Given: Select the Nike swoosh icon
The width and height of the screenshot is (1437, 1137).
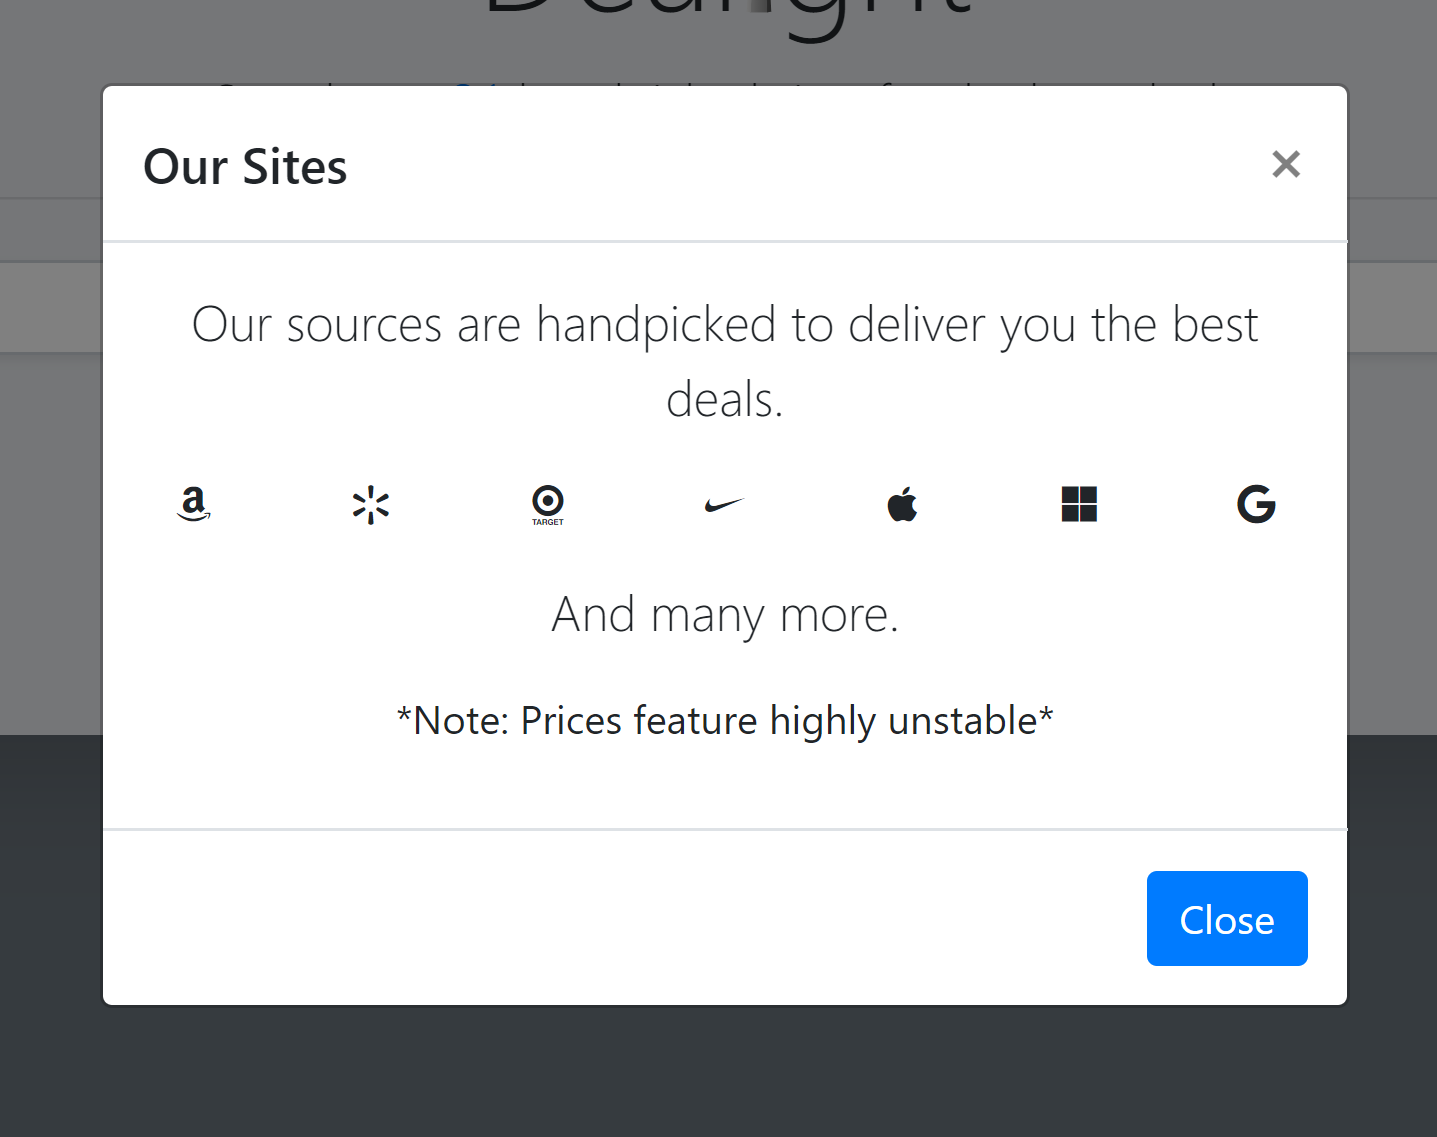Looking at the screenshot, I should [x=725, y=505].
